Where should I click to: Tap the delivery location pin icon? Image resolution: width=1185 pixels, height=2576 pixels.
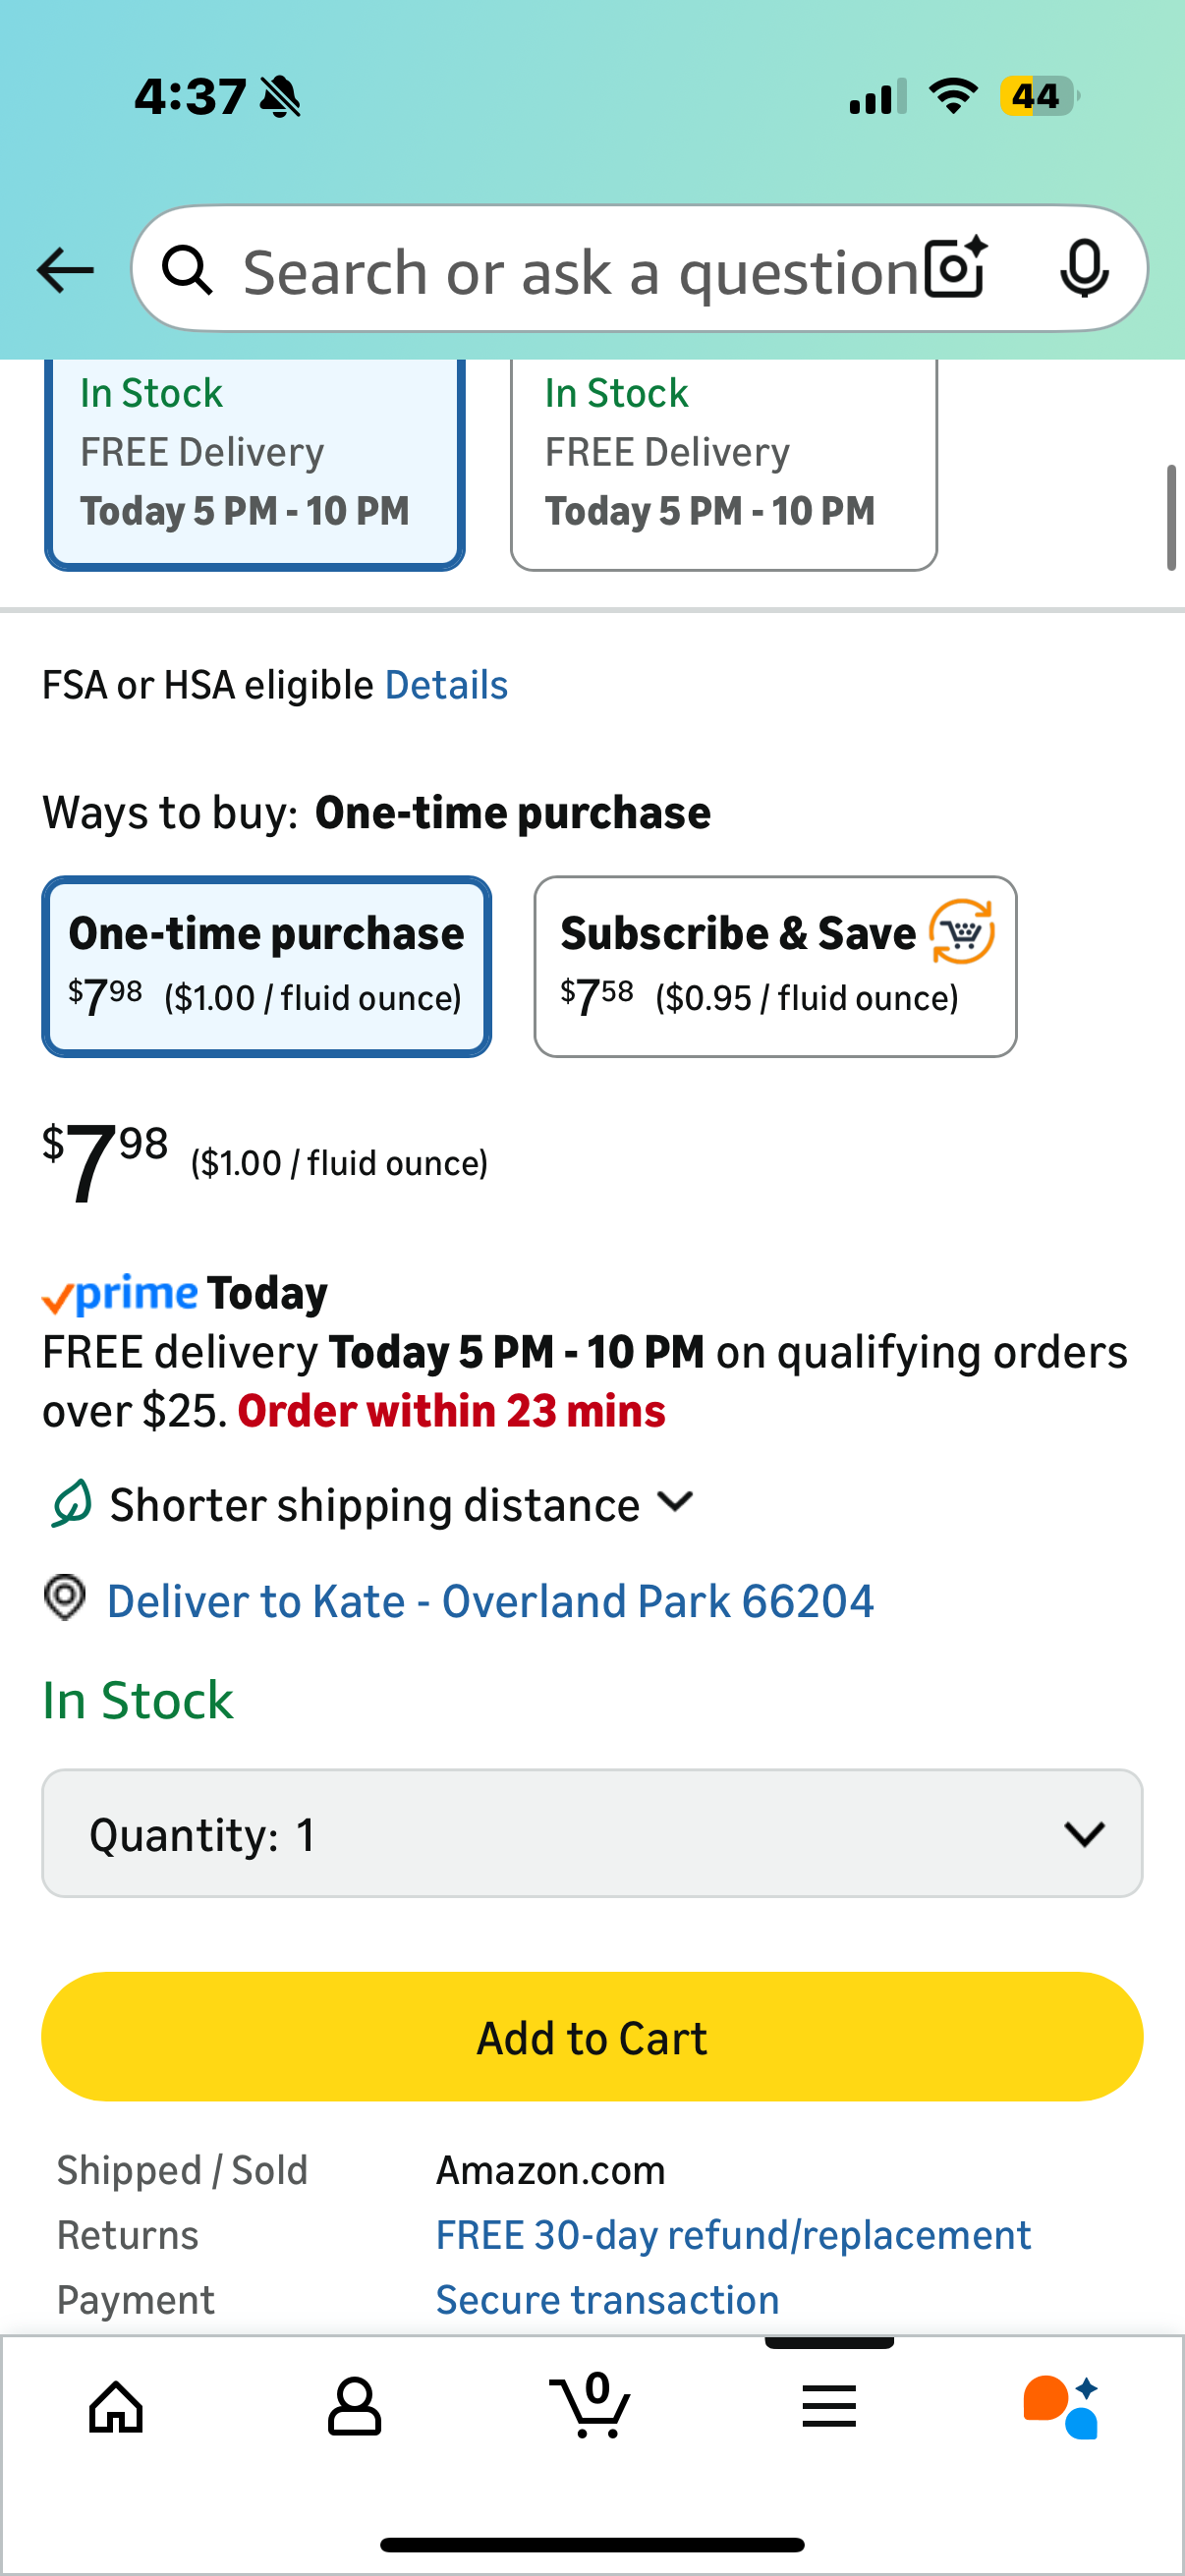(66, 1597)
